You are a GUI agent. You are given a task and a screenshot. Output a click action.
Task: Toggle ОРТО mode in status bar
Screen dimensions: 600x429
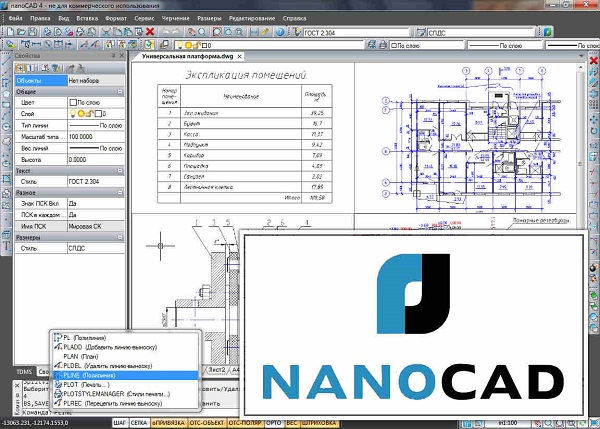274,423
